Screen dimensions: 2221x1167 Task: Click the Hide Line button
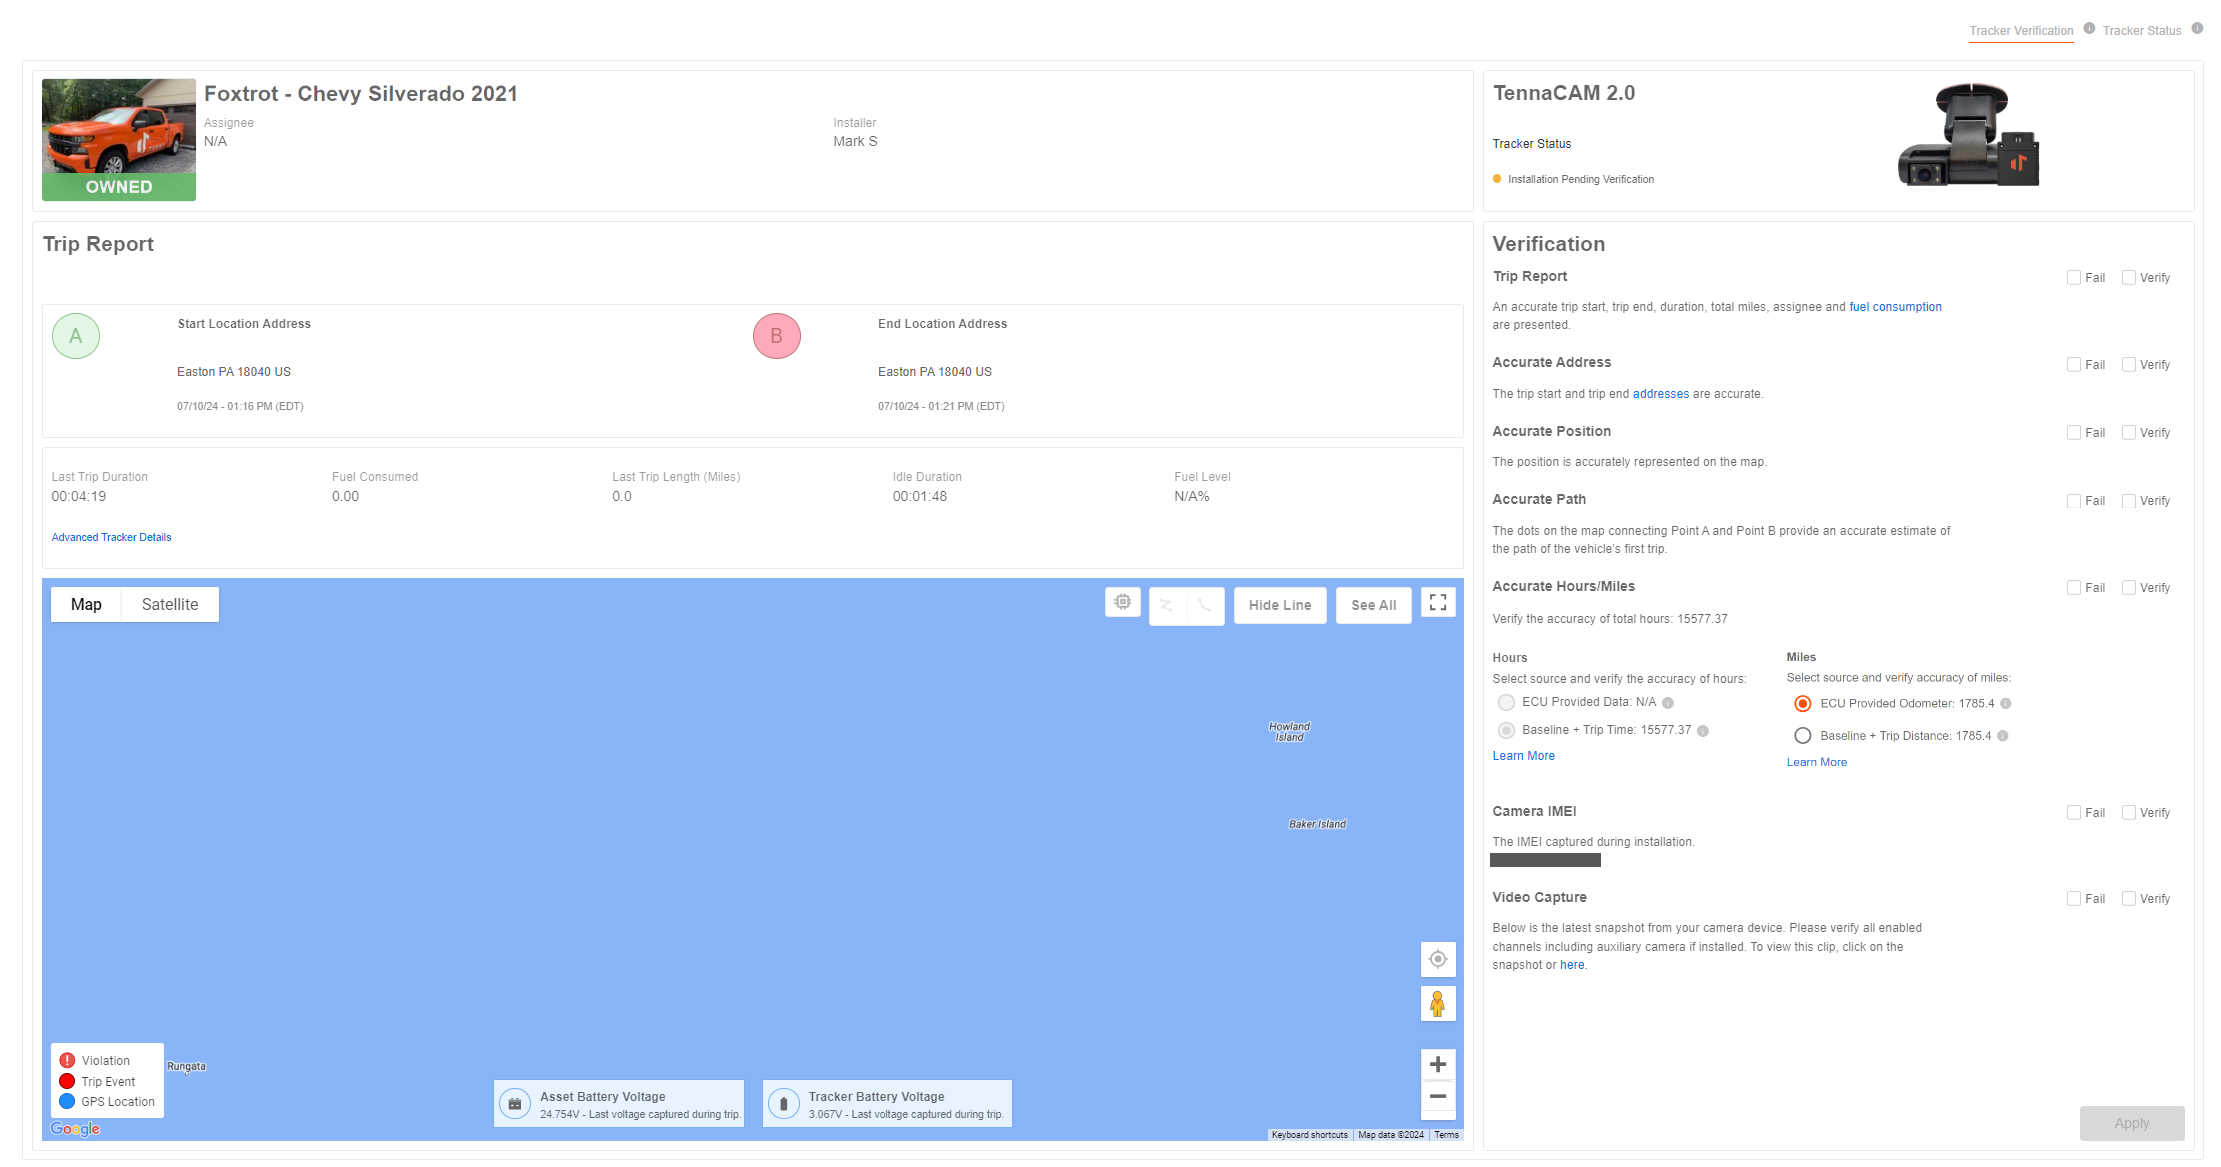1279,605
